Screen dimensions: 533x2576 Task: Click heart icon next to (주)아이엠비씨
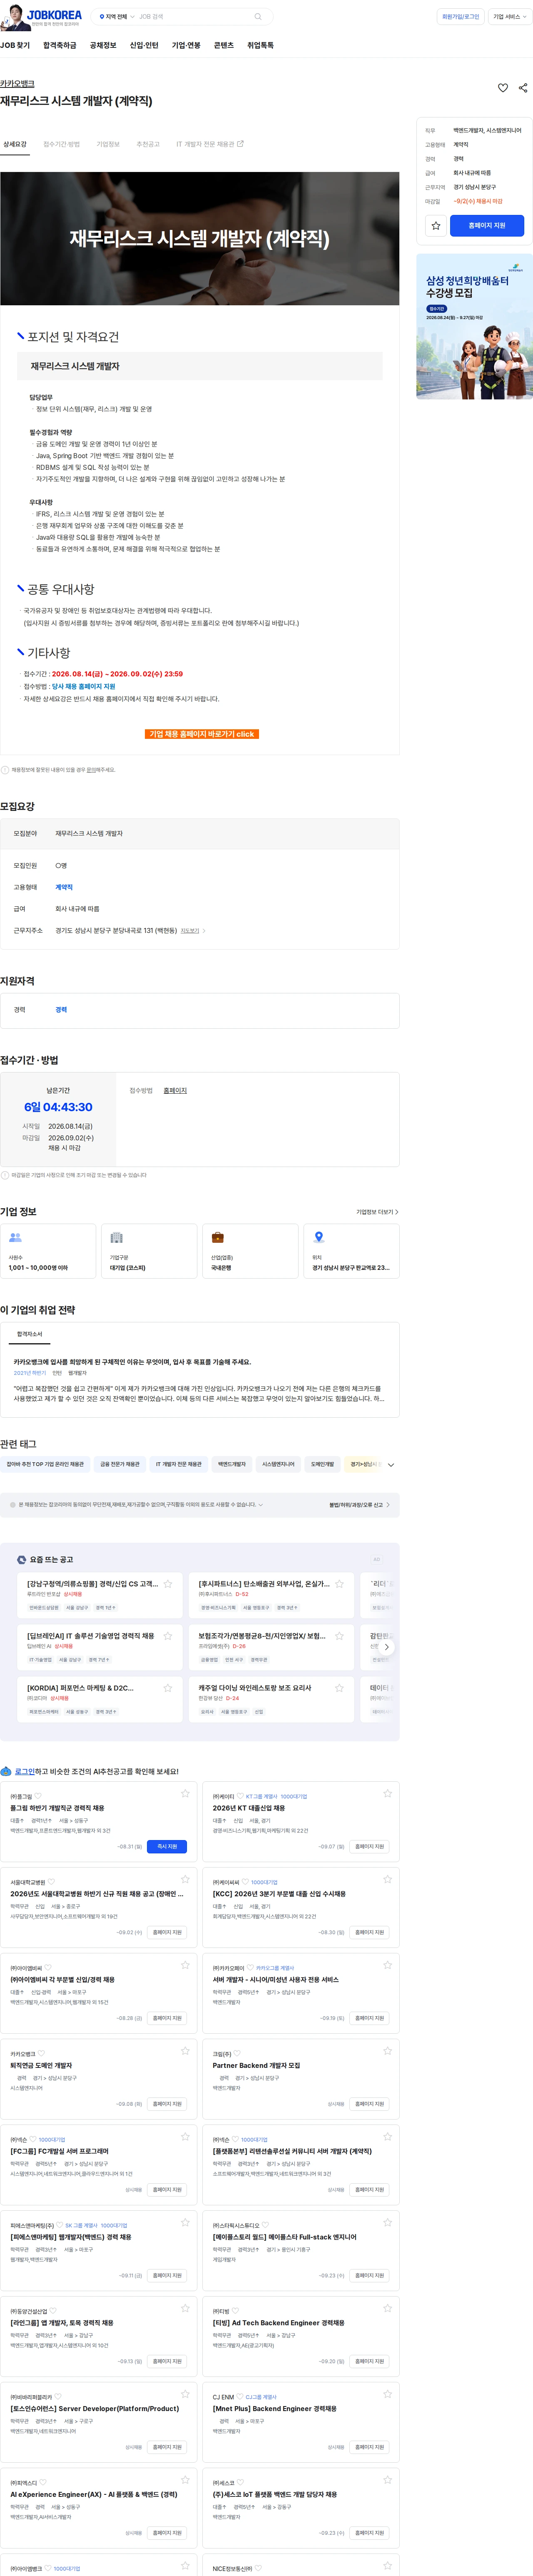pos(48,1968)
